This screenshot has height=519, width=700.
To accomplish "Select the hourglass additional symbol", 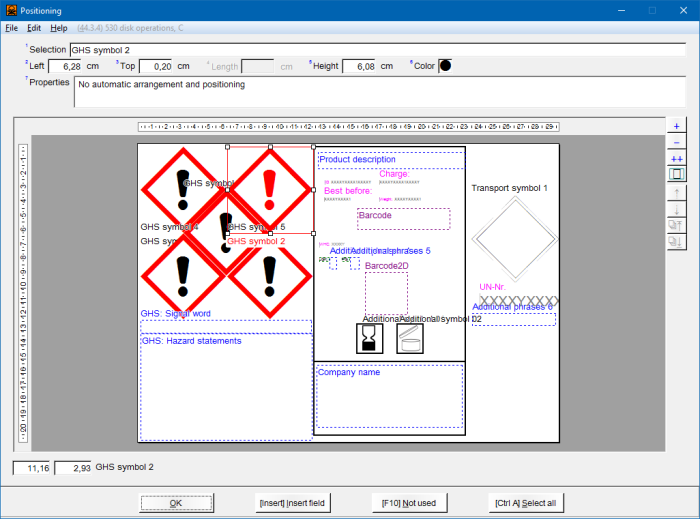I will (371, 338).
